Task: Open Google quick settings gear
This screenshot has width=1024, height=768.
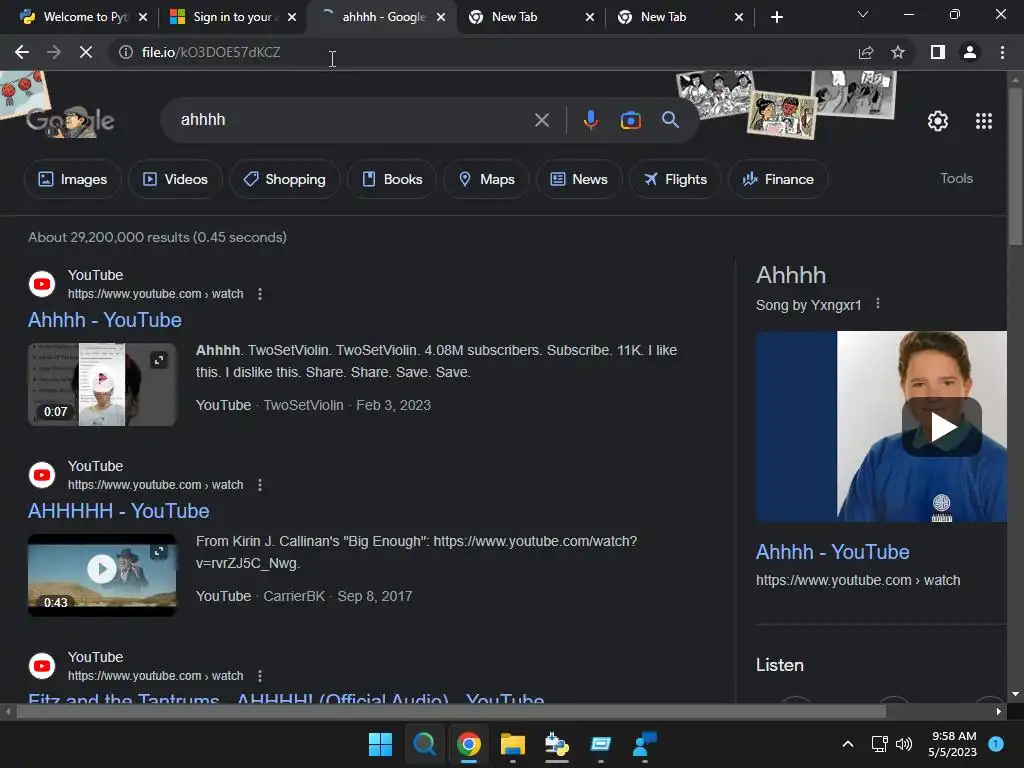Action: [938, 121]
